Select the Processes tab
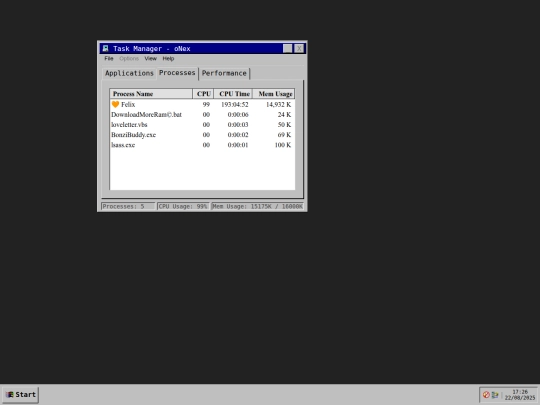The height and width of the screenshot is (405, 540). click(x=177, y=73)
